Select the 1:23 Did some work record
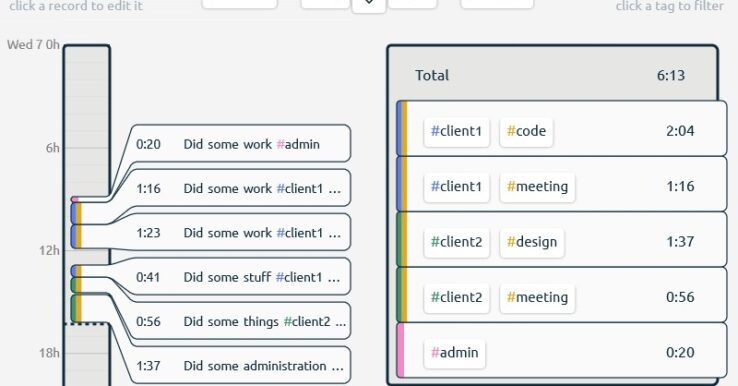738x386 pixels. (240, 233)
